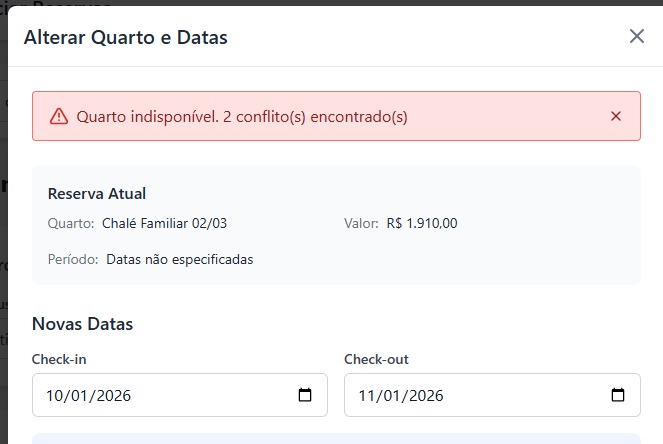This screenshot has width=663, height=444.
Task: Click the Alterar Quarto e Datas title
Action: 125,38
